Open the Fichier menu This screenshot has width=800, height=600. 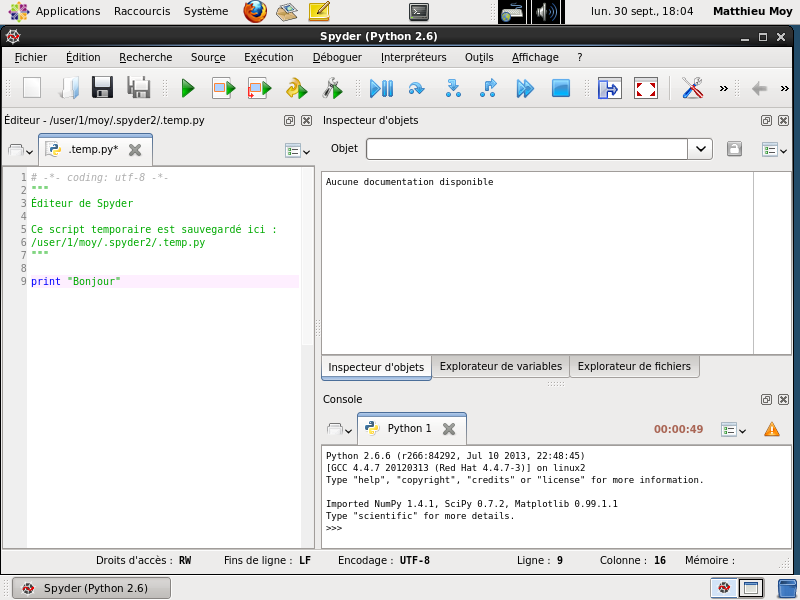point(31,57)
